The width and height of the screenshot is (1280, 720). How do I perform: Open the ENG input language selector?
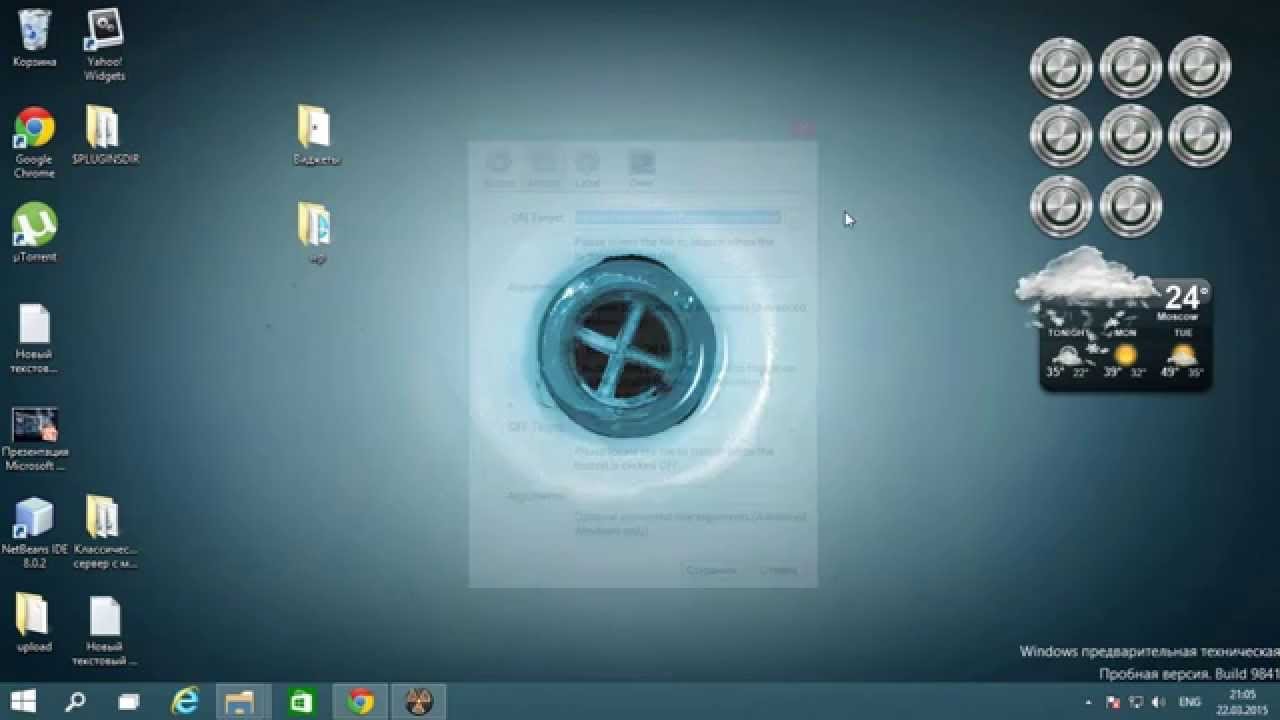(1190, 702)
